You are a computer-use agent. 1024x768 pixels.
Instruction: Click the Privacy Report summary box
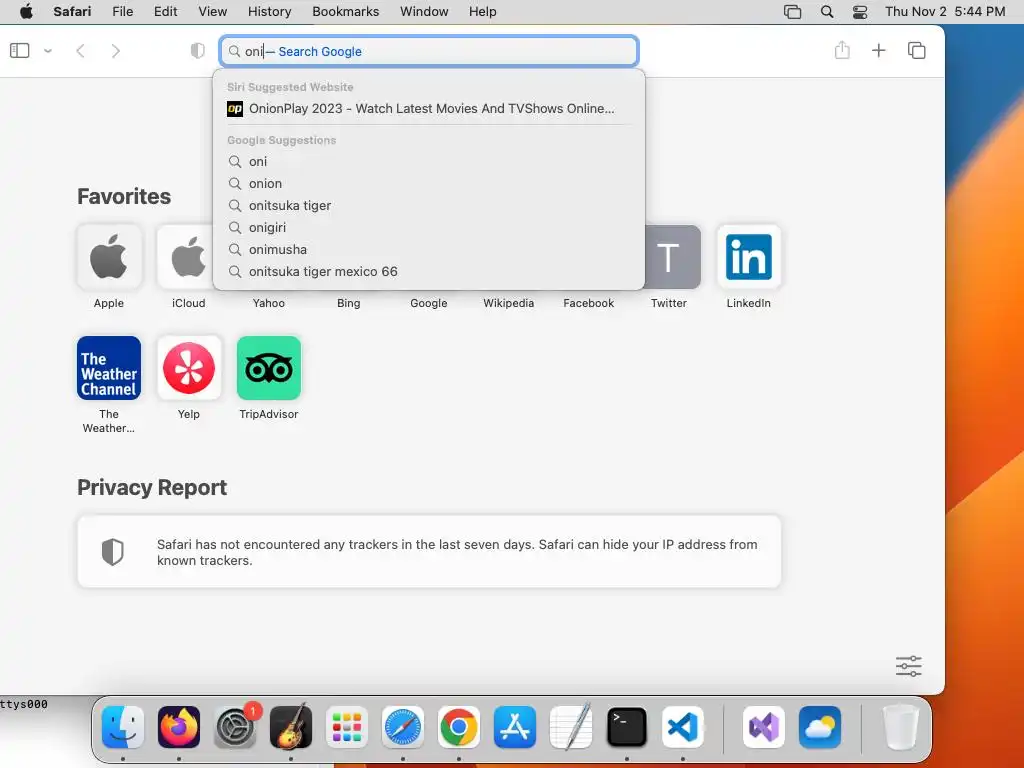(429, 552)
